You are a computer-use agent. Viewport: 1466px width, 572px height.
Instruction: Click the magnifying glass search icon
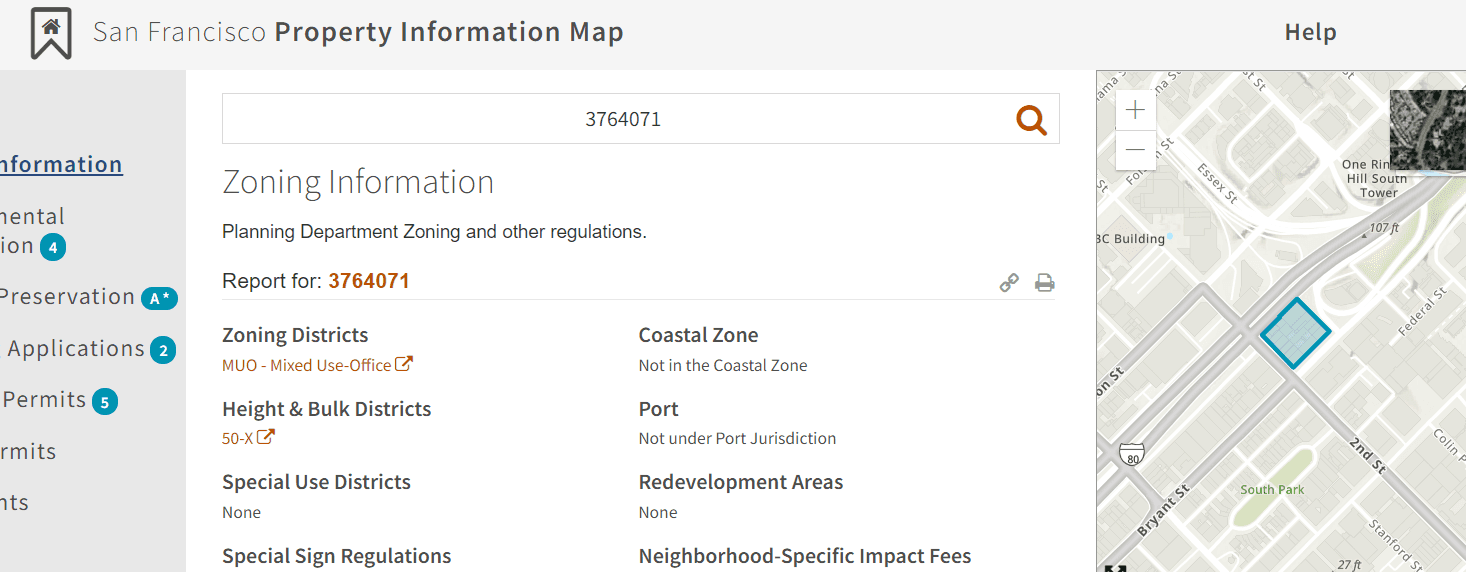tap(1031, 120)
